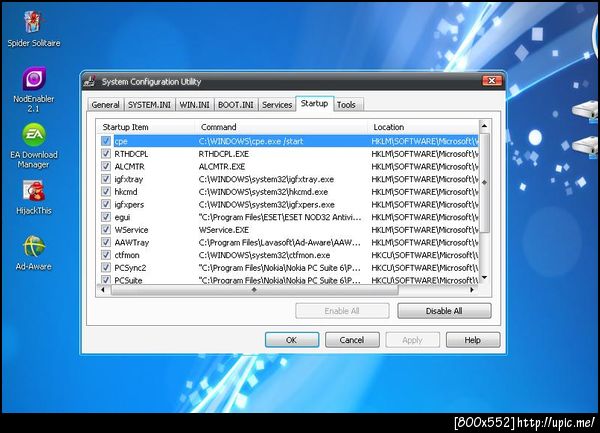Screen dimensions: 600x433
Task: Select the 'RTHDCPL.EXE' command cell
Action: click(224, 154)
